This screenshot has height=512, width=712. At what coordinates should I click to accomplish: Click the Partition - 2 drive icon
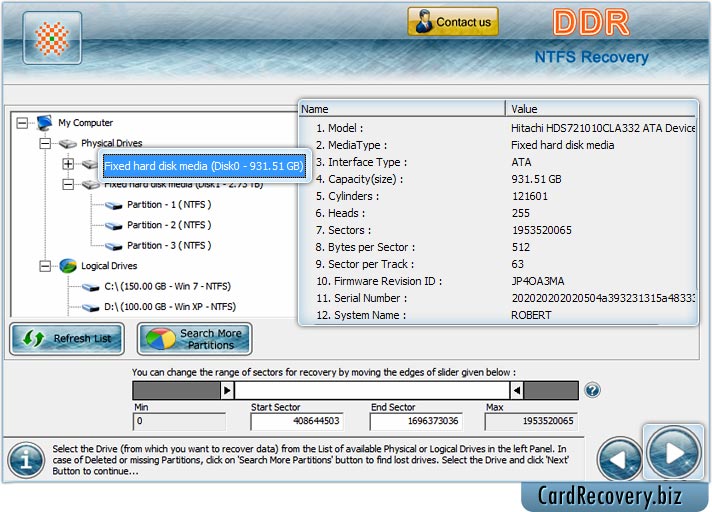pos(114,226)
